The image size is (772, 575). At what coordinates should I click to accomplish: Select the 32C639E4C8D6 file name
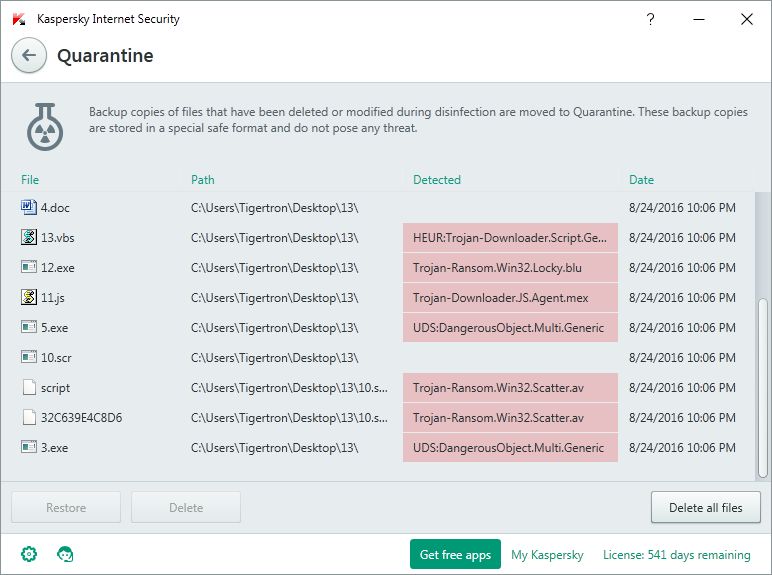click(x=81, y=418)
